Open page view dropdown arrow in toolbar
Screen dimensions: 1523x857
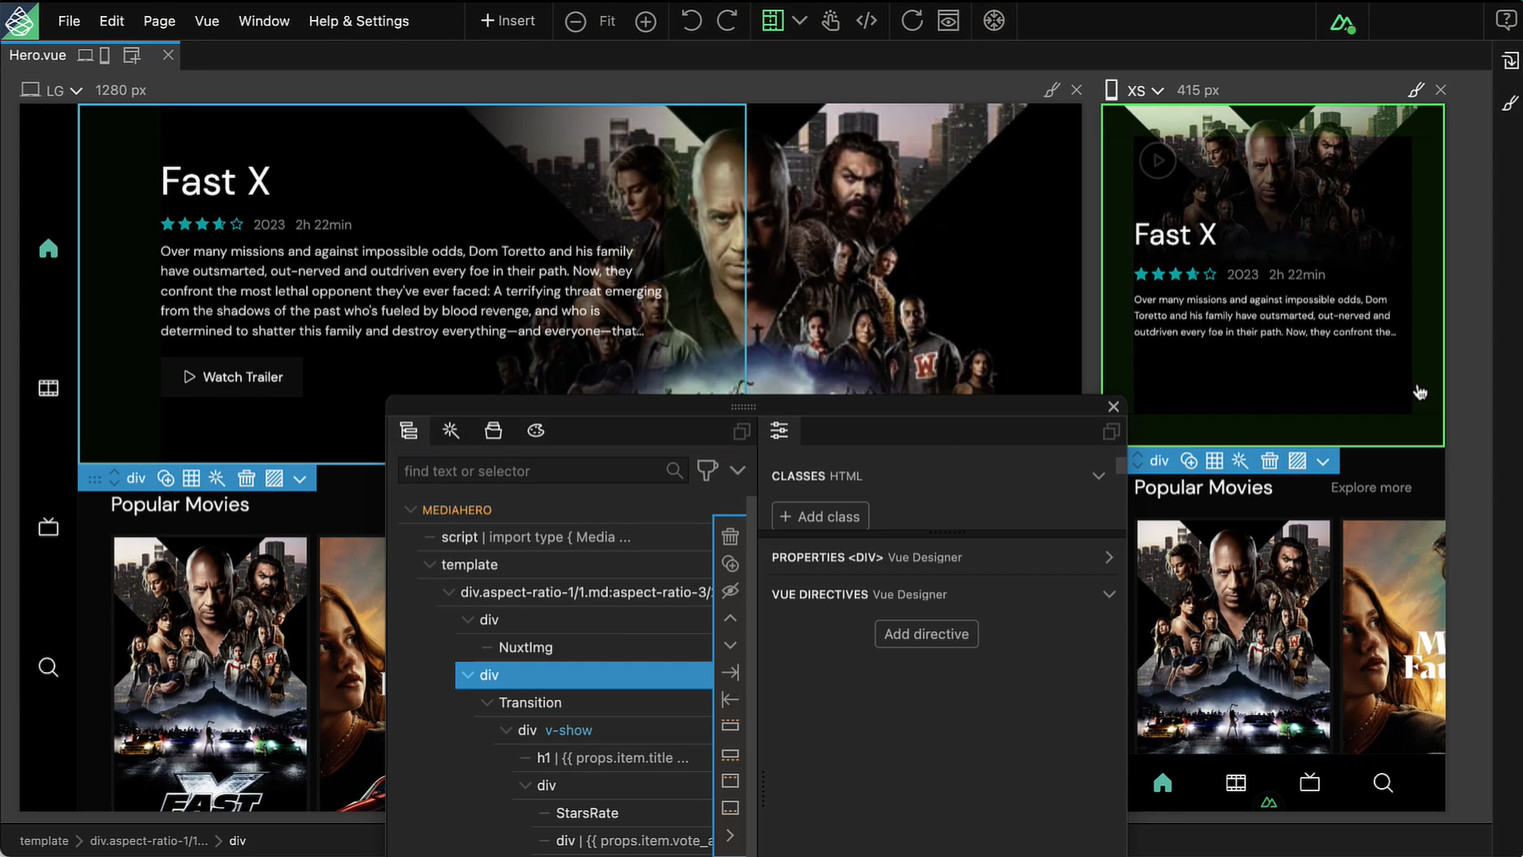point(800,20)
